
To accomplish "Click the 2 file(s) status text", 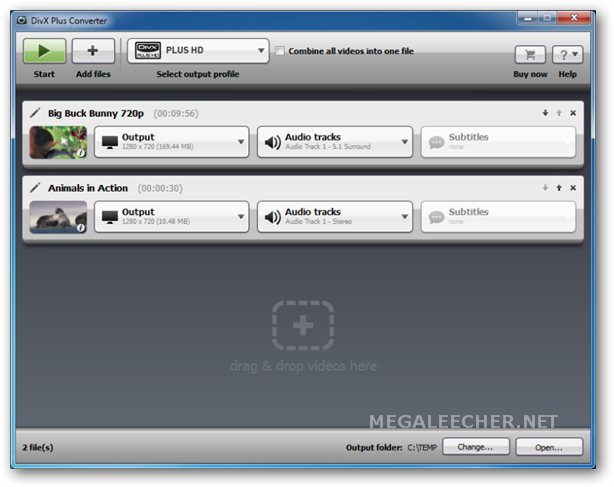I will 38,447.
